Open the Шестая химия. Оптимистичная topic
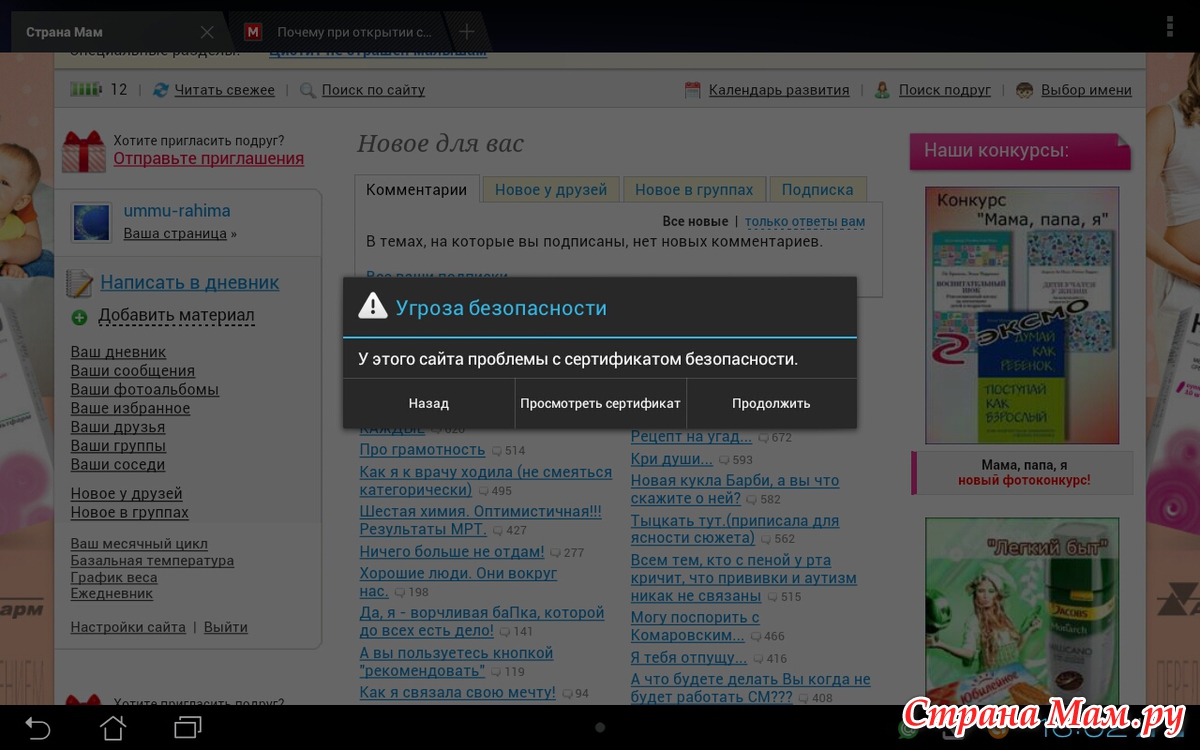 click(x=480, y=520)
